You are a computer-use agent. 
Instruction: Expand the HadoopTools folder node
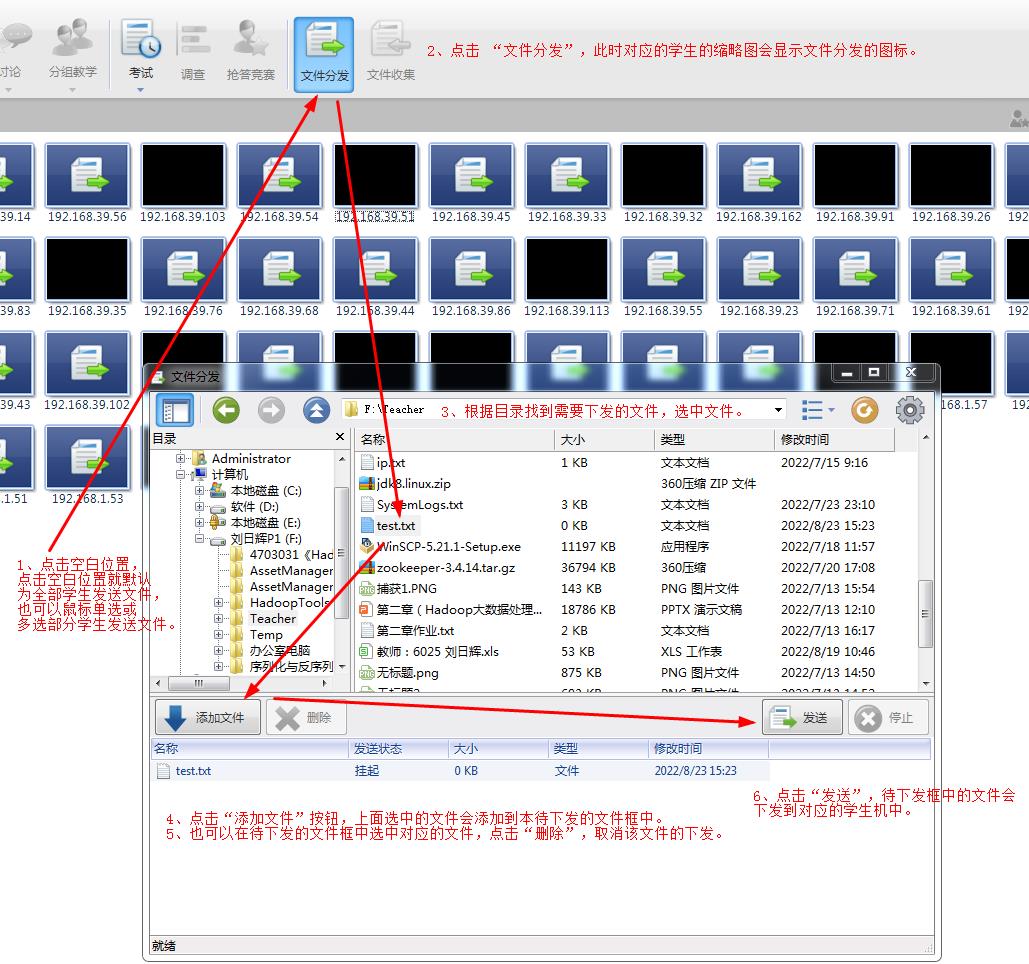[218, 602]
